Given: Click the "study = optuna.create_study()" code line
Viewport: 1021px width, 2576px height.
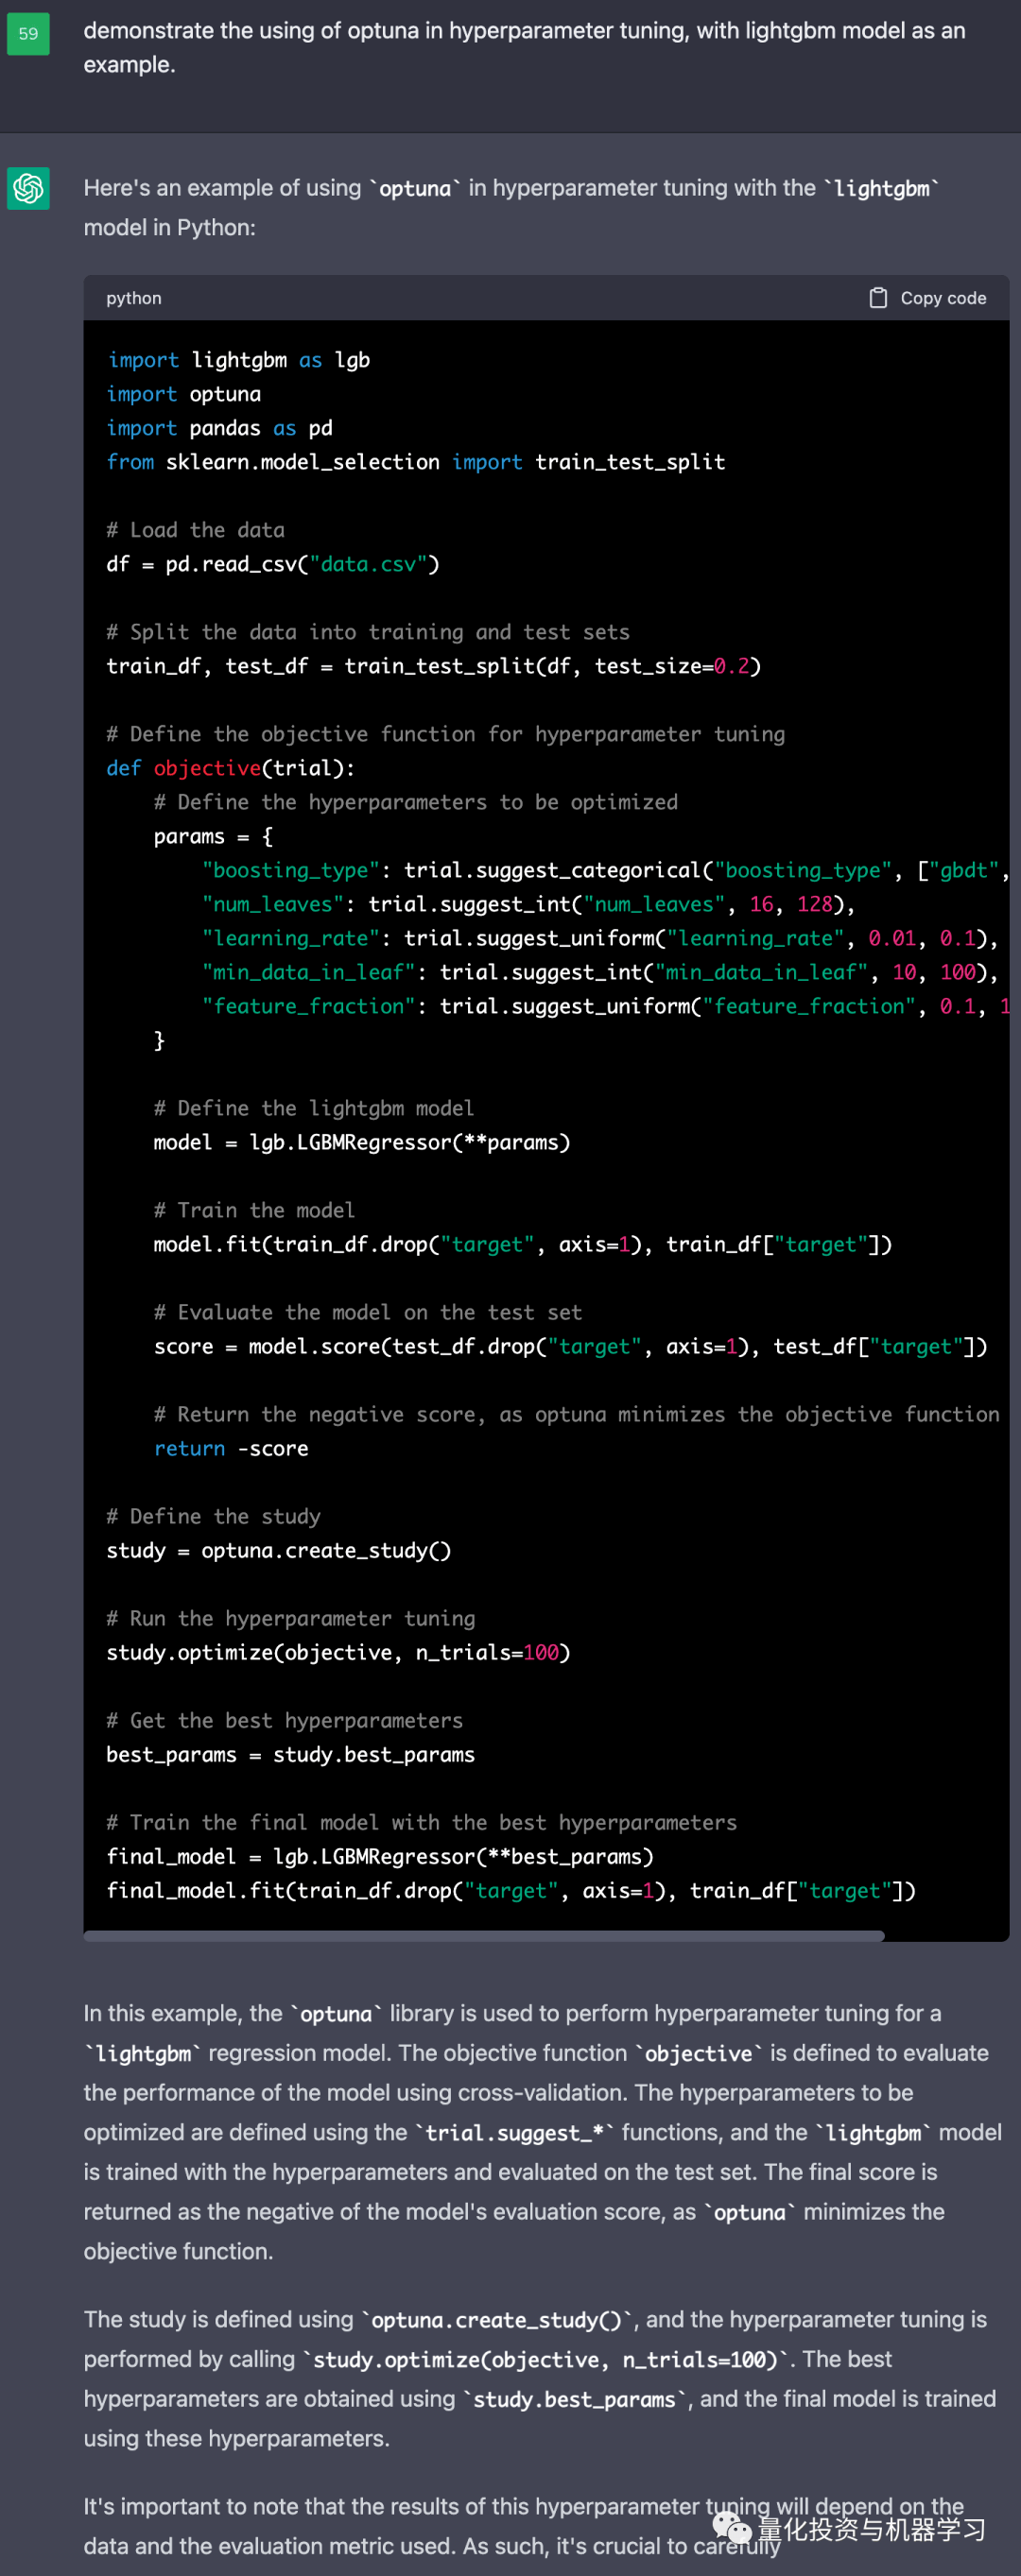Looking at the screenshot, I should coord(278,1550).
